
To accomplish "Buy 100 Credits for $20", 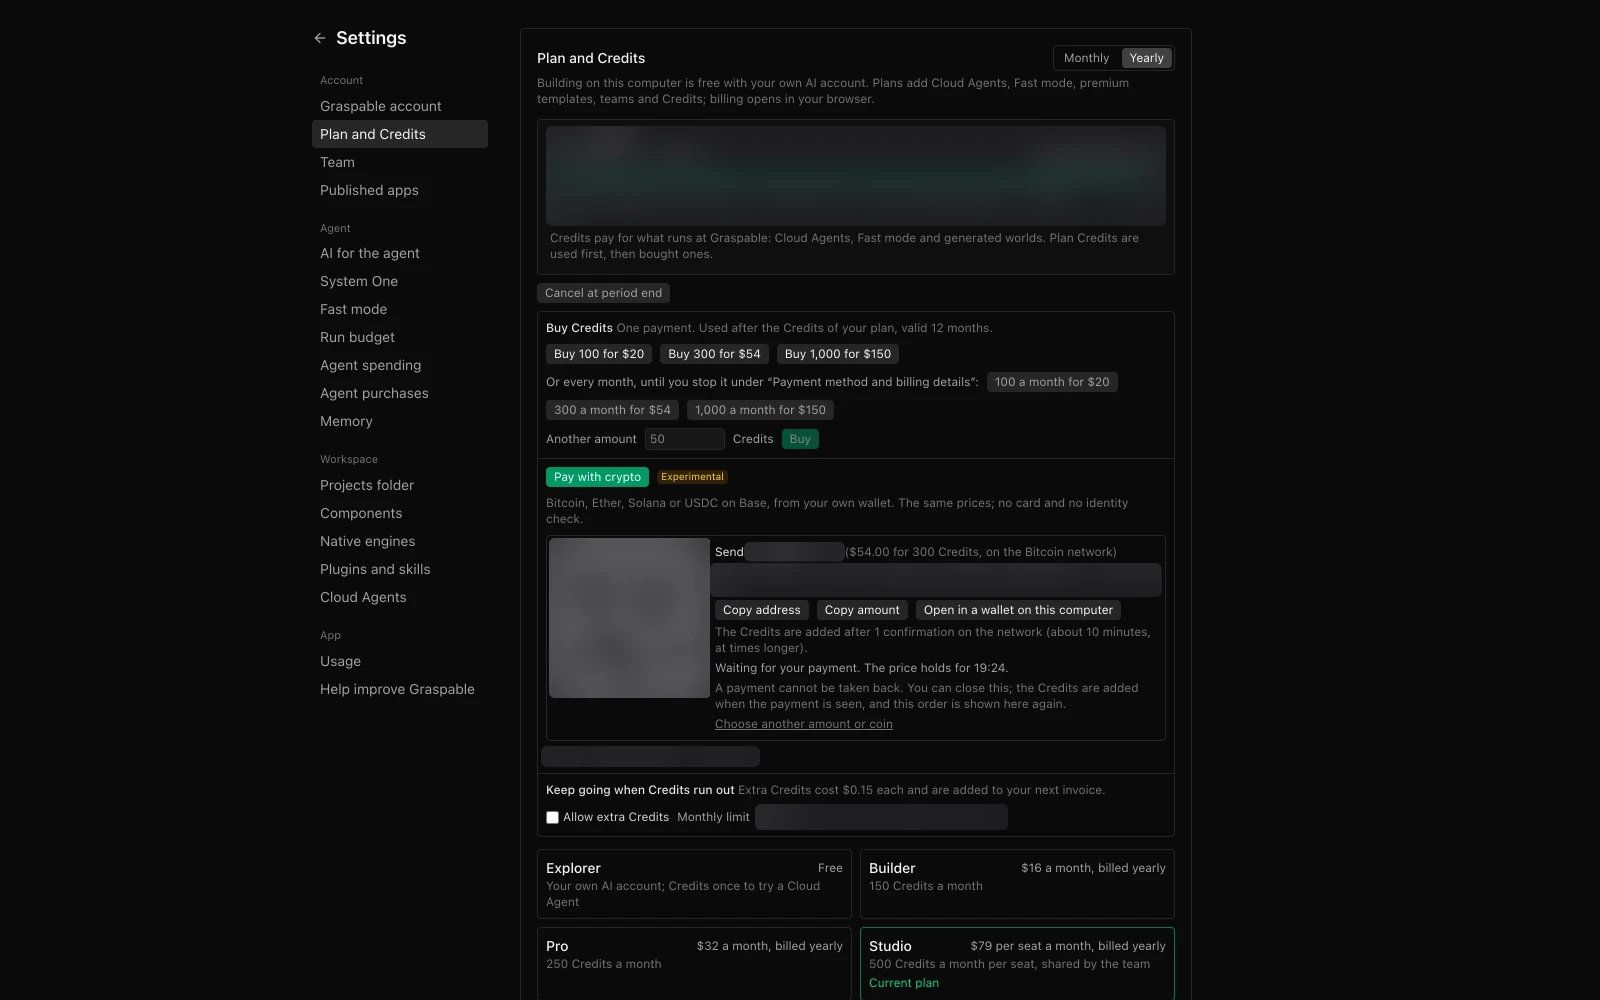I will [599, 354].
